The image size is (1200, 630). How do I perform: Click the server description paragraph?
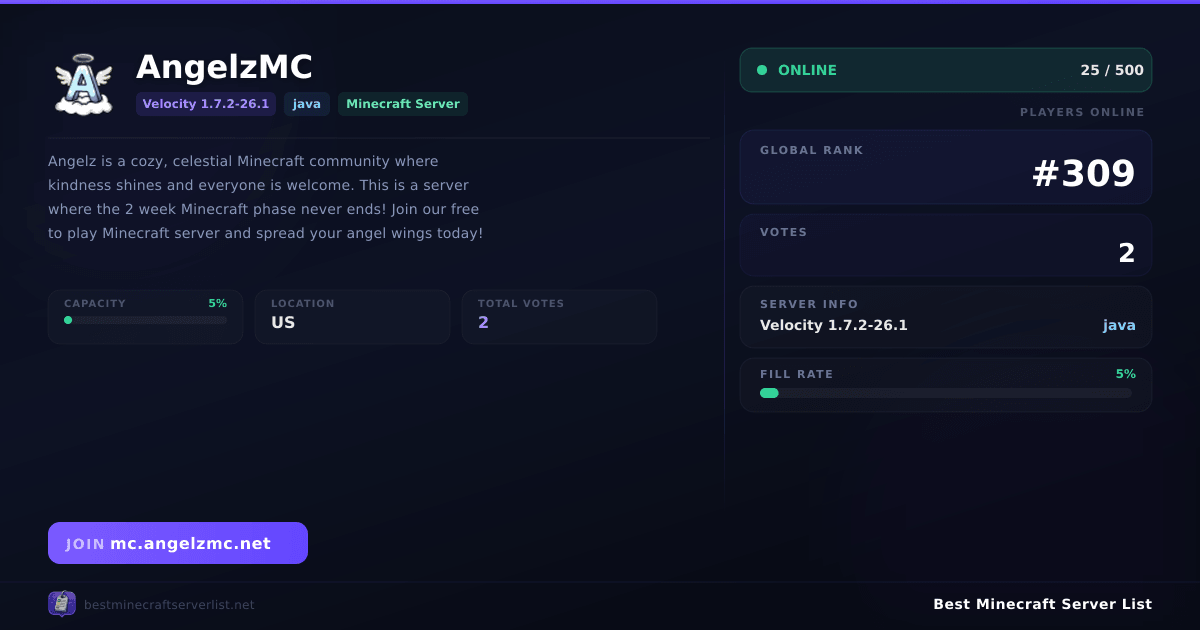pyautogui.click(x=266, y=197)
